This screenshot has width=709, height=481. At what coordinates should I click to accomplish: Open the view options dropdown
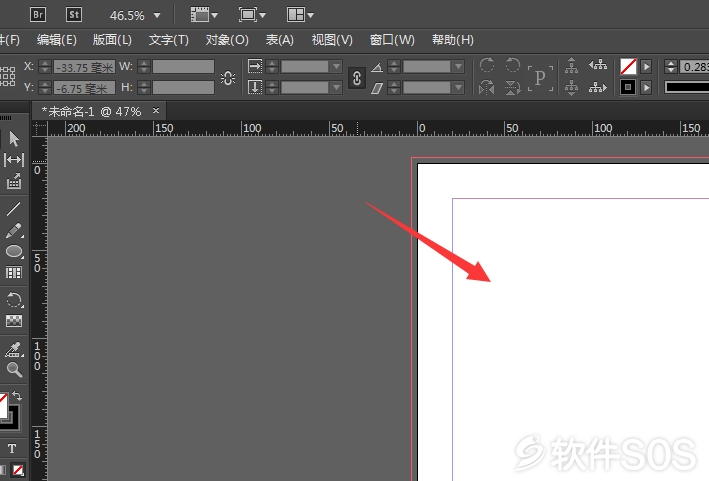tap(204, 15)
